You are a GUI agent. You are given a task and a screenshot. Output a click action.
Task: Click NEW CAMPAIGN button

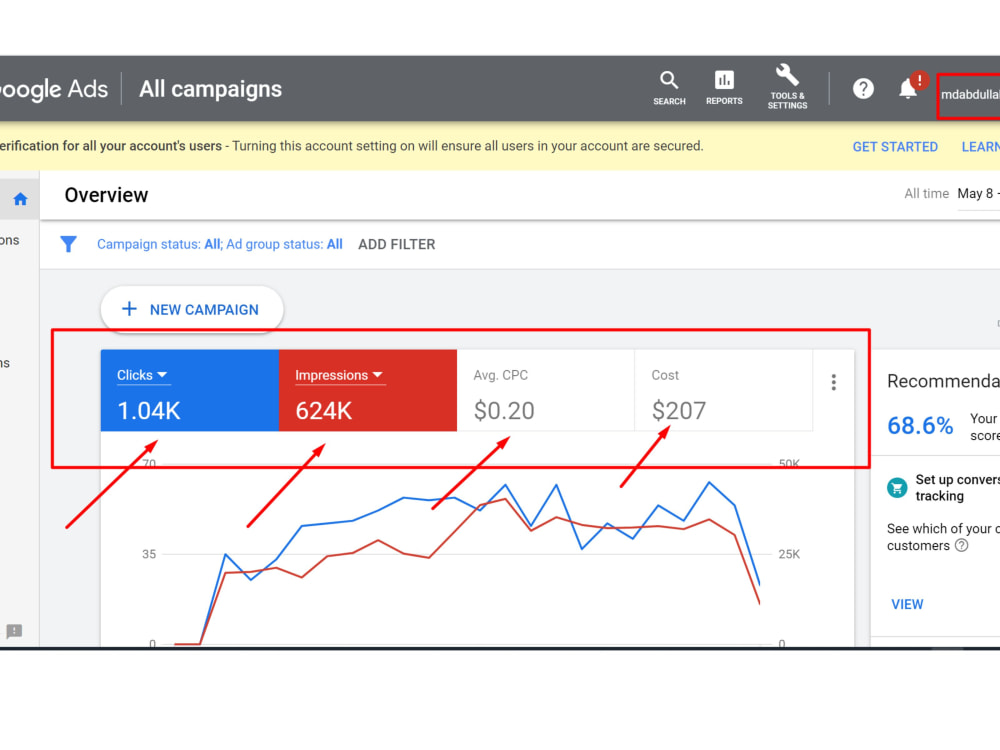(192, 309)
